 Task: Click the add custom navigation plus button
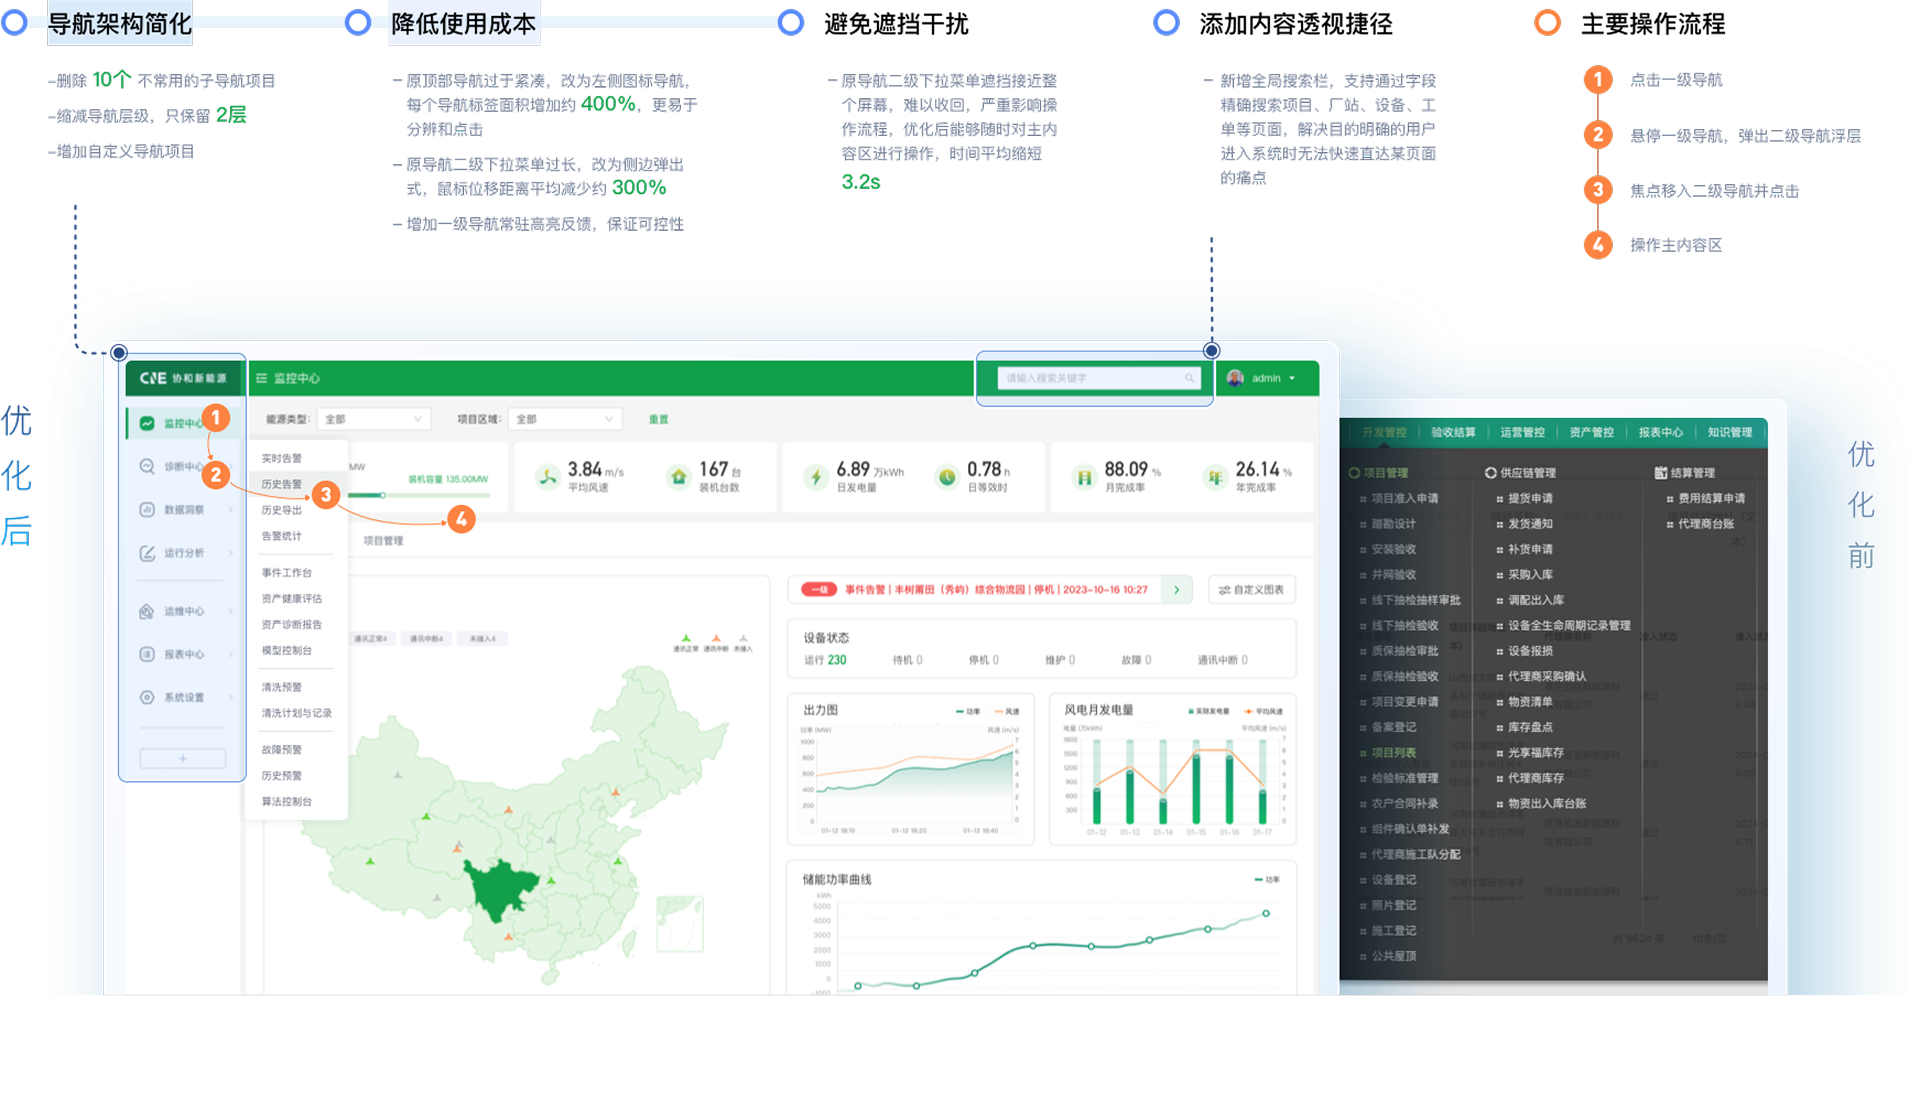click(183, 758)
